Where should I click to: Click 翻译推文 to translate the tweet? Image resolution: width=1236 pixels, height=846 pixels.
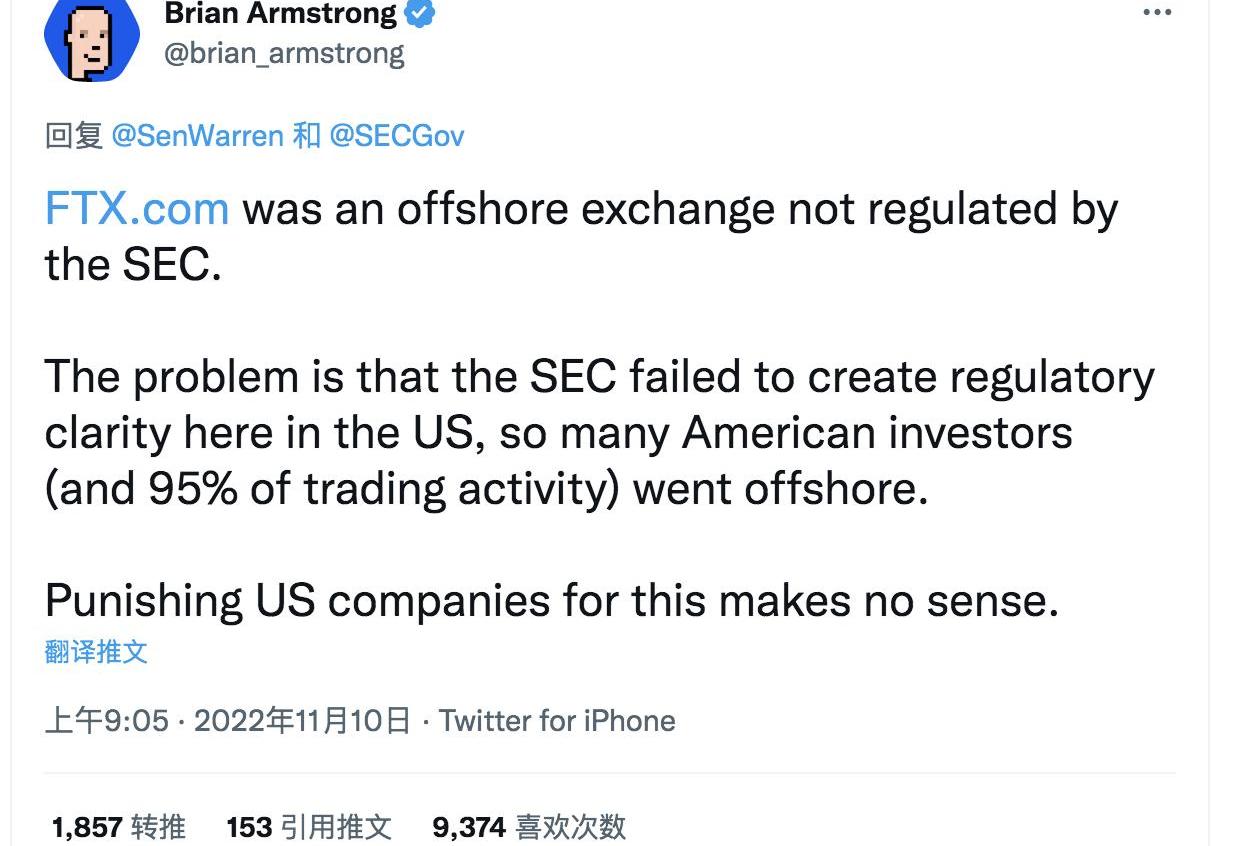click(x=96, y=652)
